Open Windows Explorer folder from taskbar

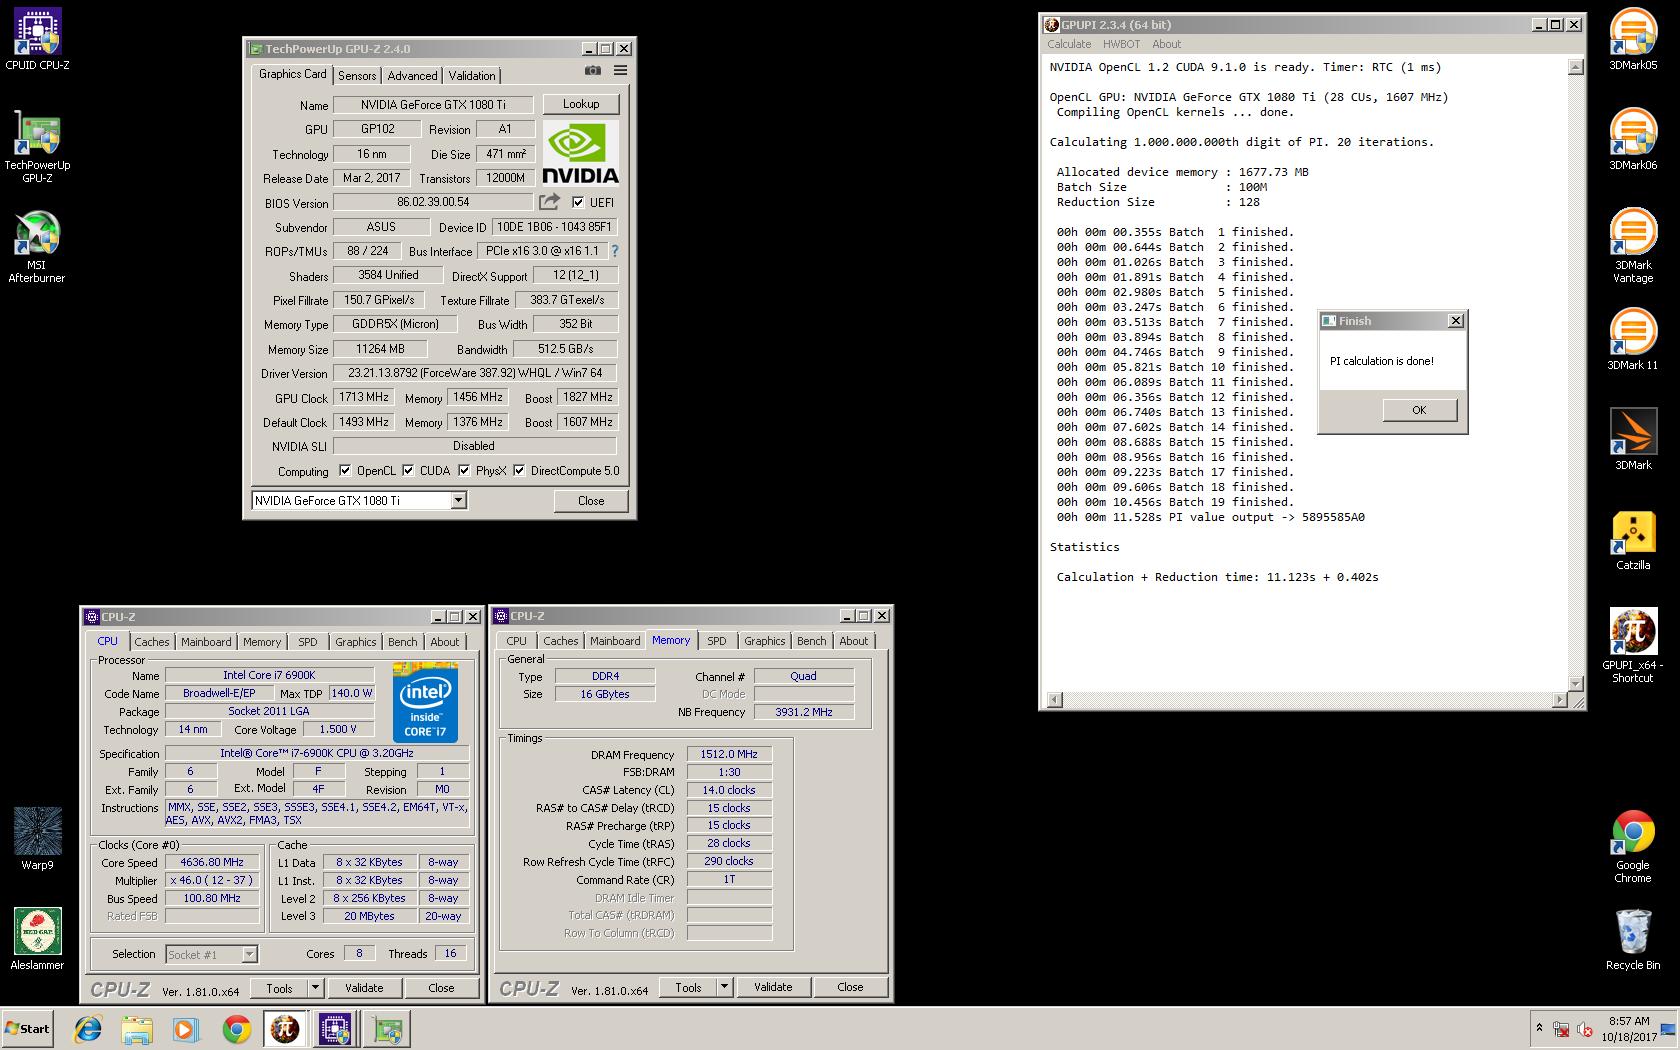click(137, 1029)
